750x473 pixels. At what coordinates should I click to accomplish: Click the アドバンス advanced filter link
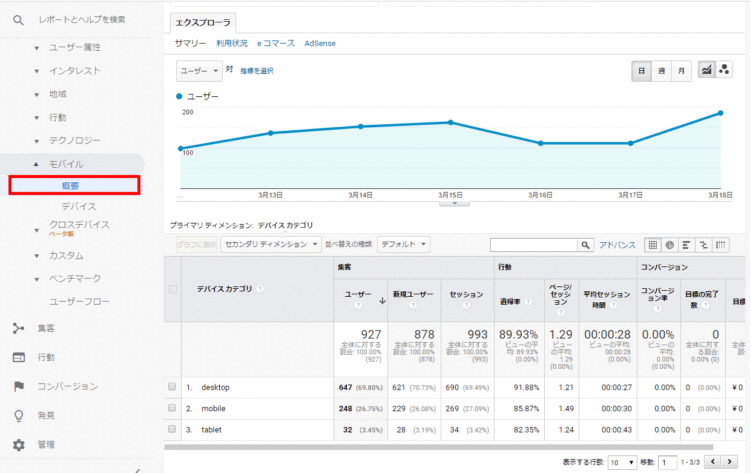click(x=617, y=244)
